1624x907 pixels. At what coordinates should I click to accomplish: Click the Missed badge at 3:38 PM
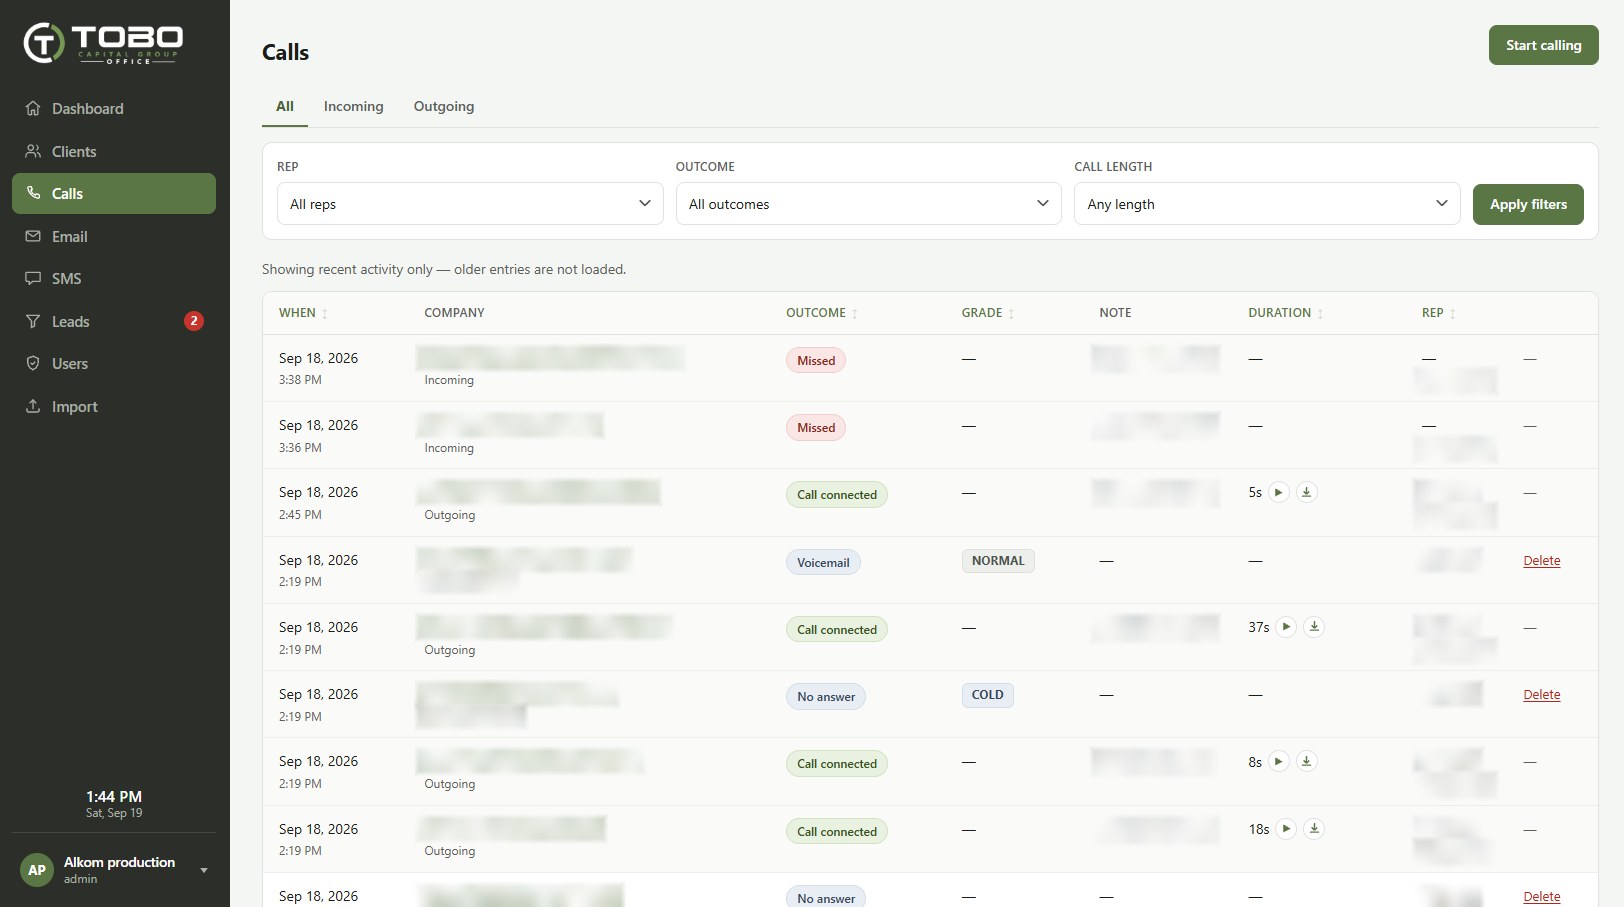tap(816, 360)
